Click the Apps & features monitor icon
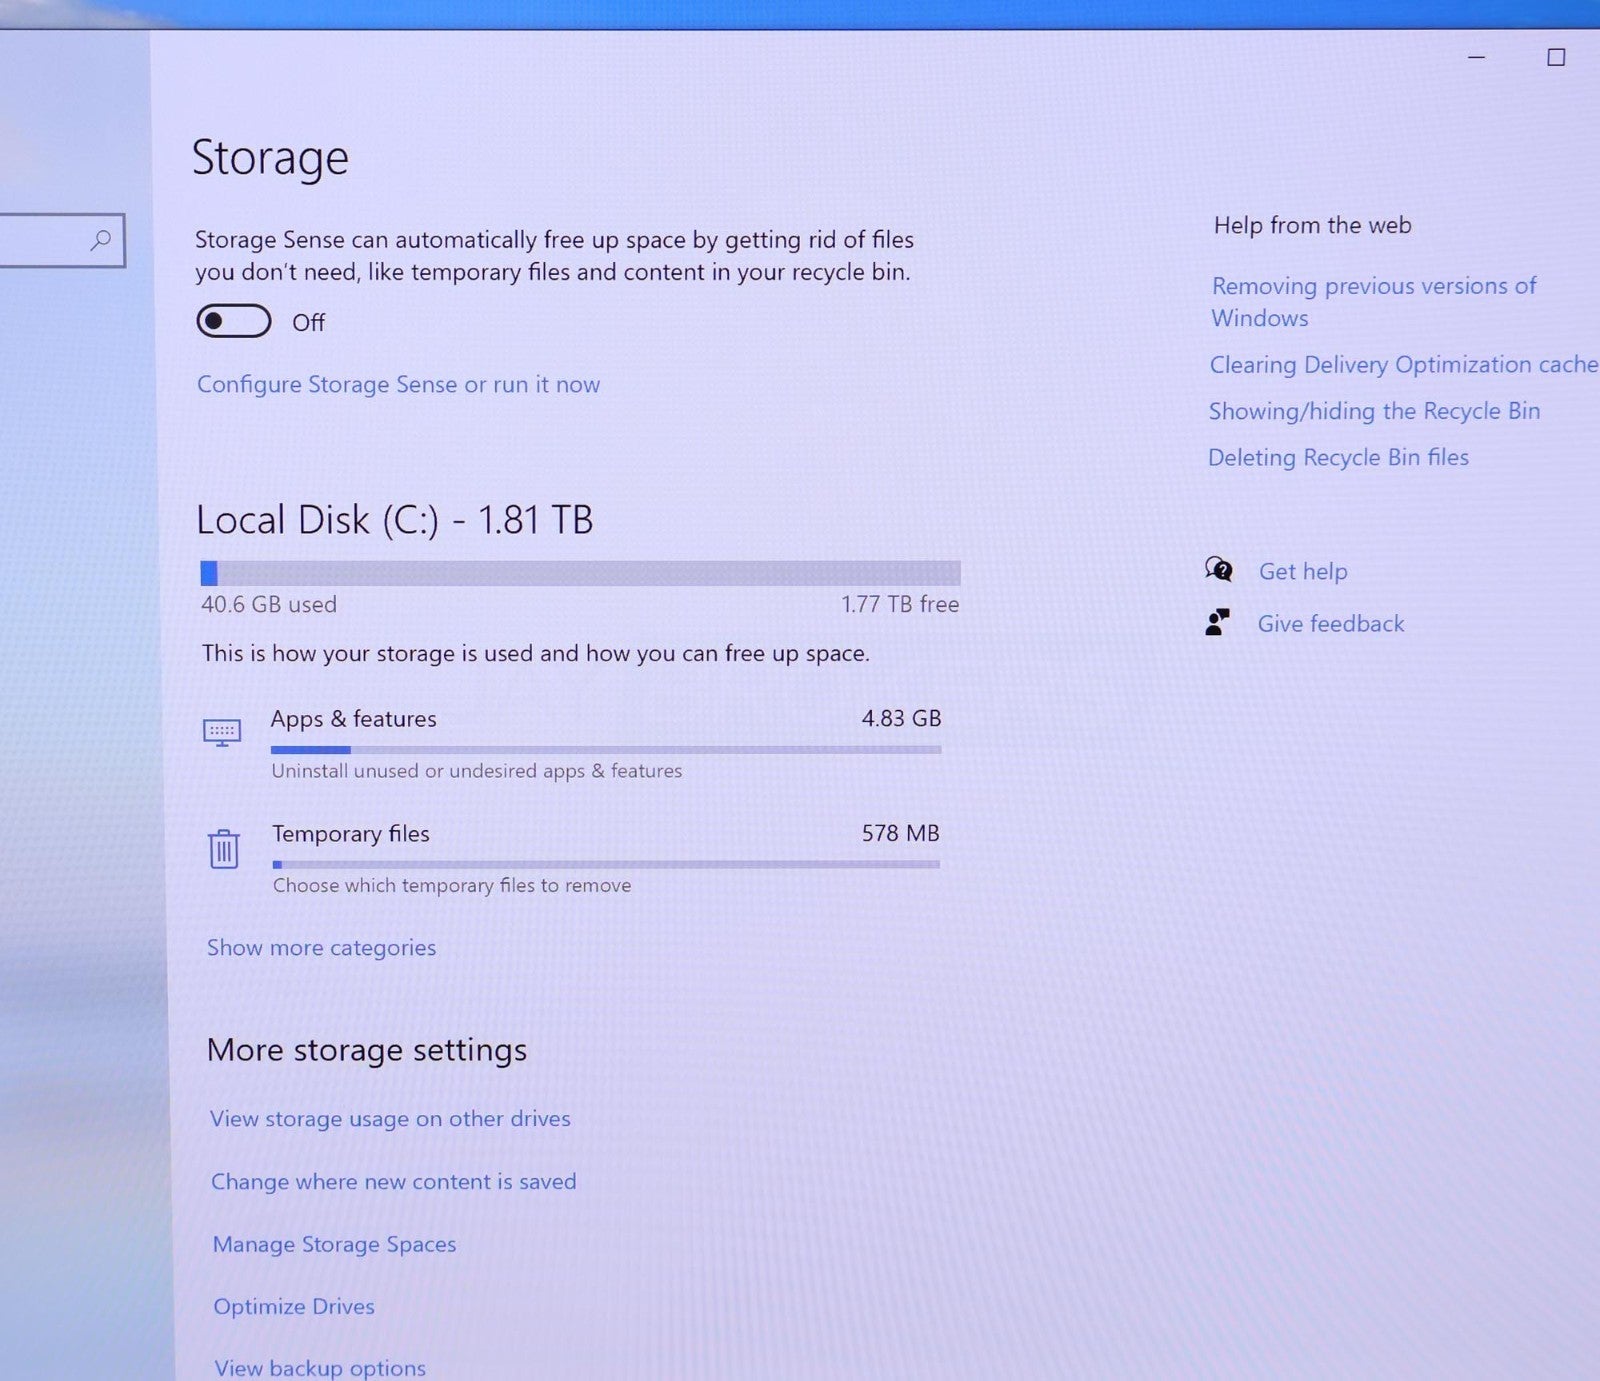Image resolution: width=1600 pixels, height=1381 pixels. (x=222, y=732)
